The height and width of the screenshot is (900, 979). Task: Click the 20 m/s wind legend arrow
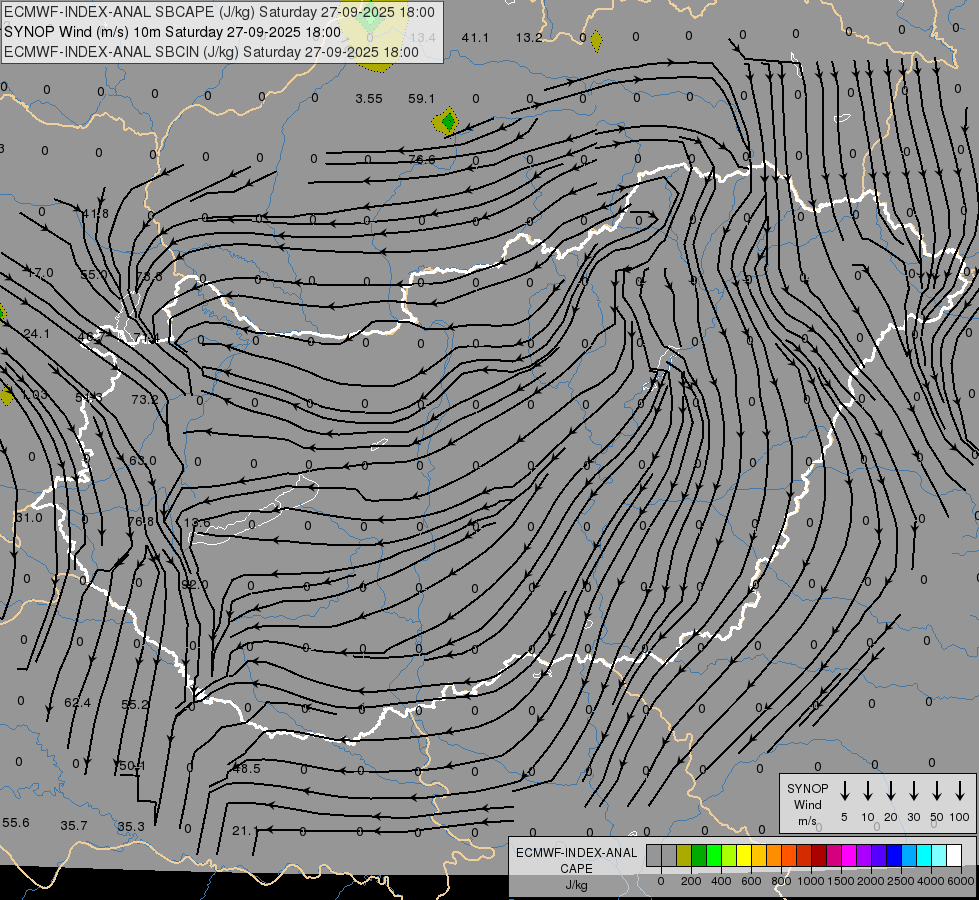(891, 791)
